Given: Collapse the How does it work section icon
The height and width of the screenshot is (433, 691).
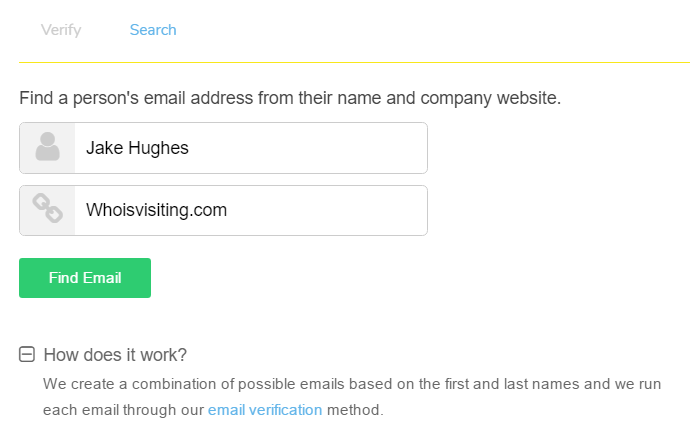Looking at the screenshot, I should point(27,354).
